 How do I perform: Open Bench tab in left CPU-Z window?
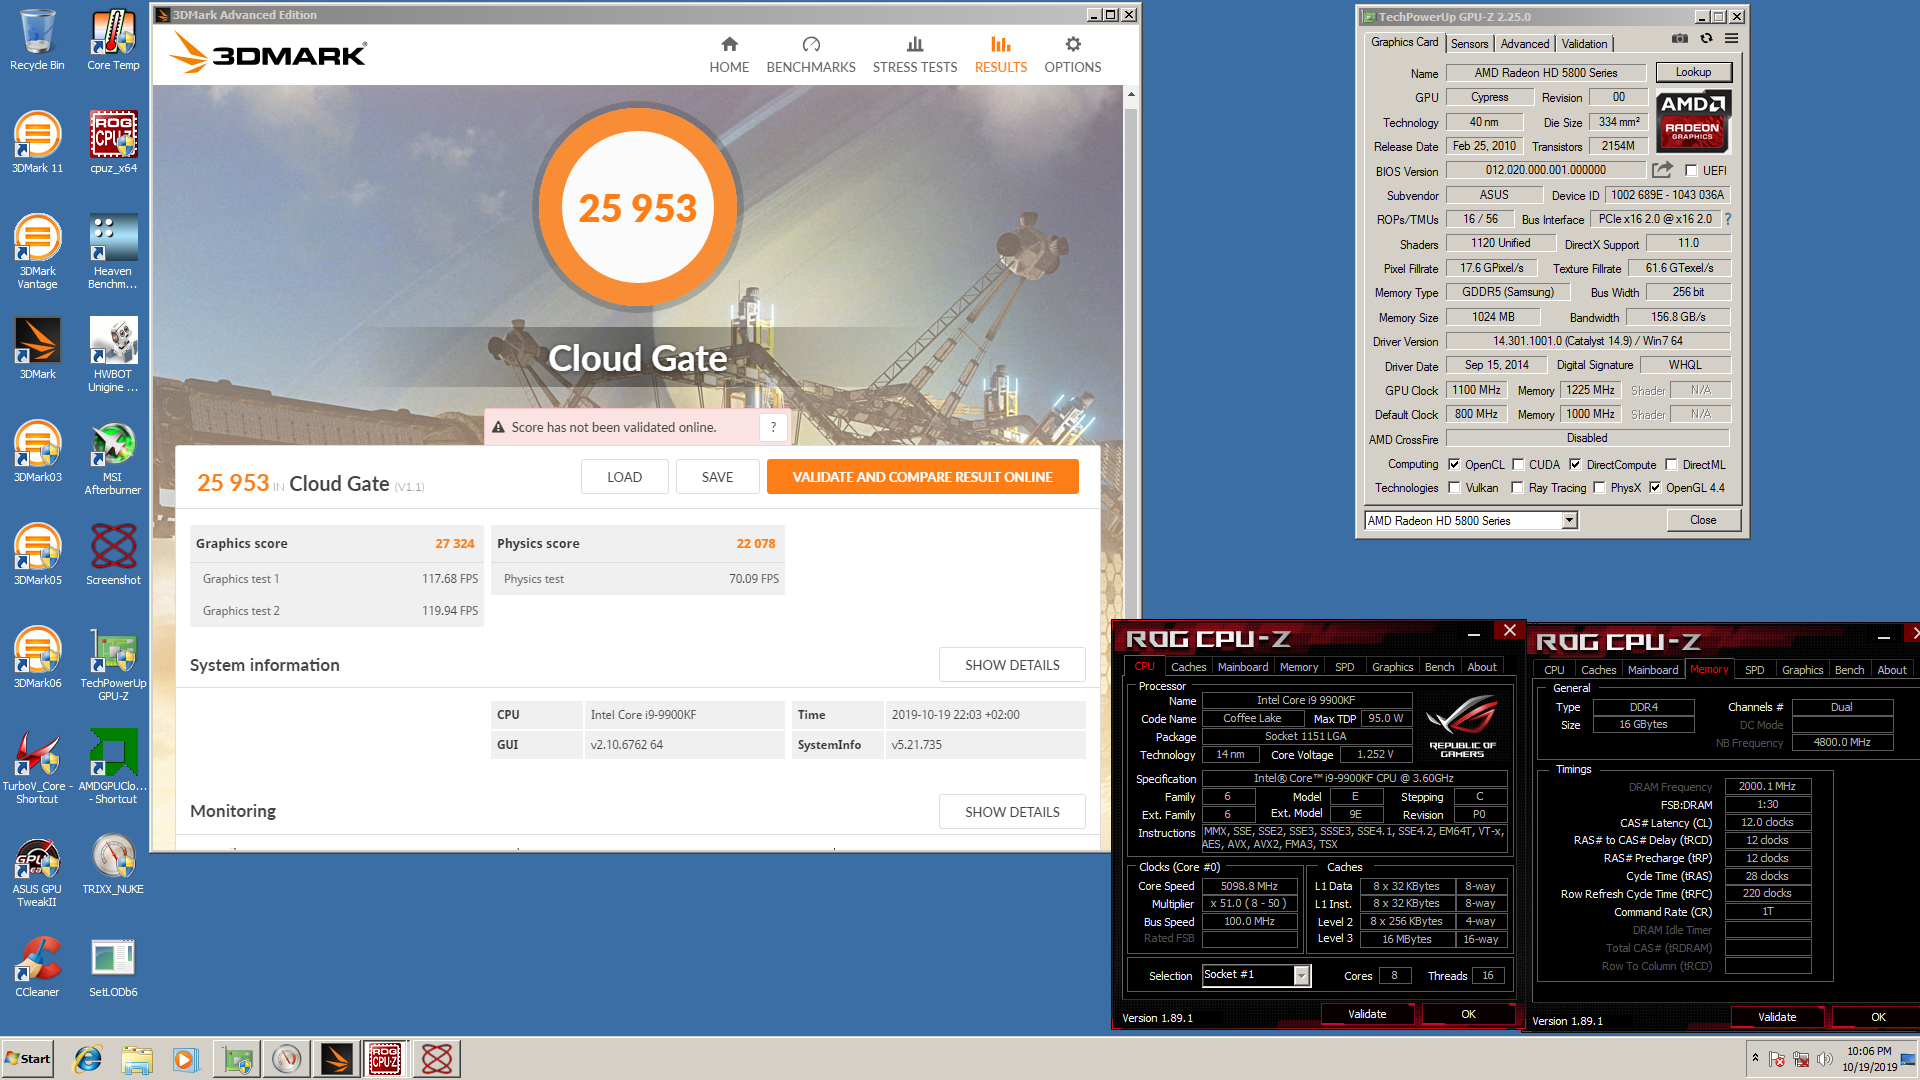click(1439, 667)
